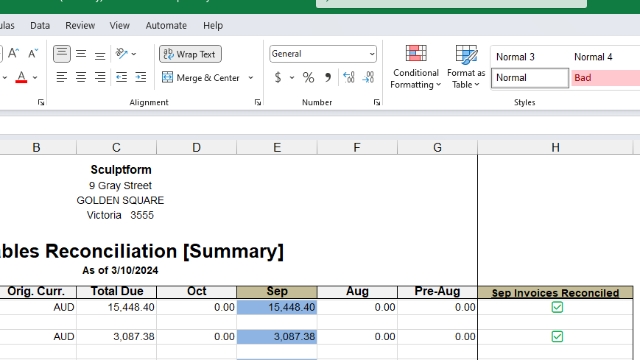Open the Font settings dialog launcher
Screen dimensions: 640x360
pyautogui.click(x=41, y=102)
